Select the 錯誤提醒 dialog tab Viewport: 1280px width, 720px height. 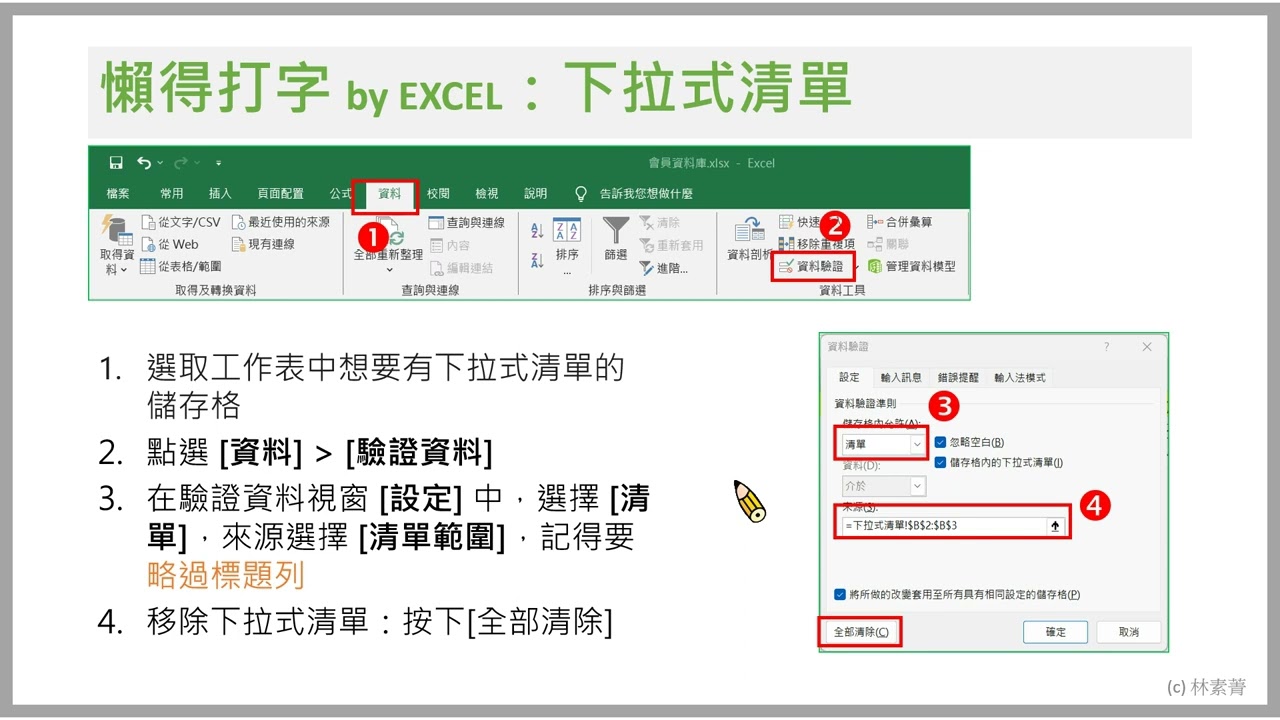point(958,377)
